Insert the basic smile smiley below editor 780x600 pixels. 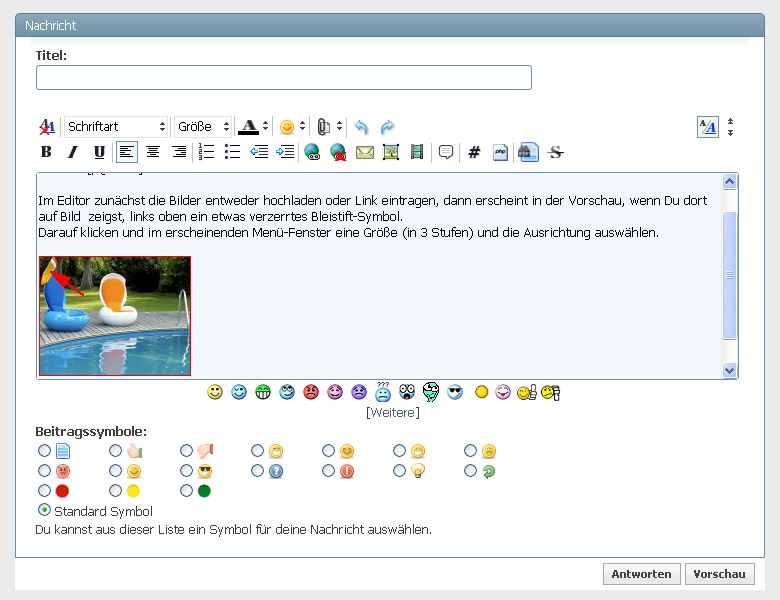pyautogui.click(x=215, y=393)
